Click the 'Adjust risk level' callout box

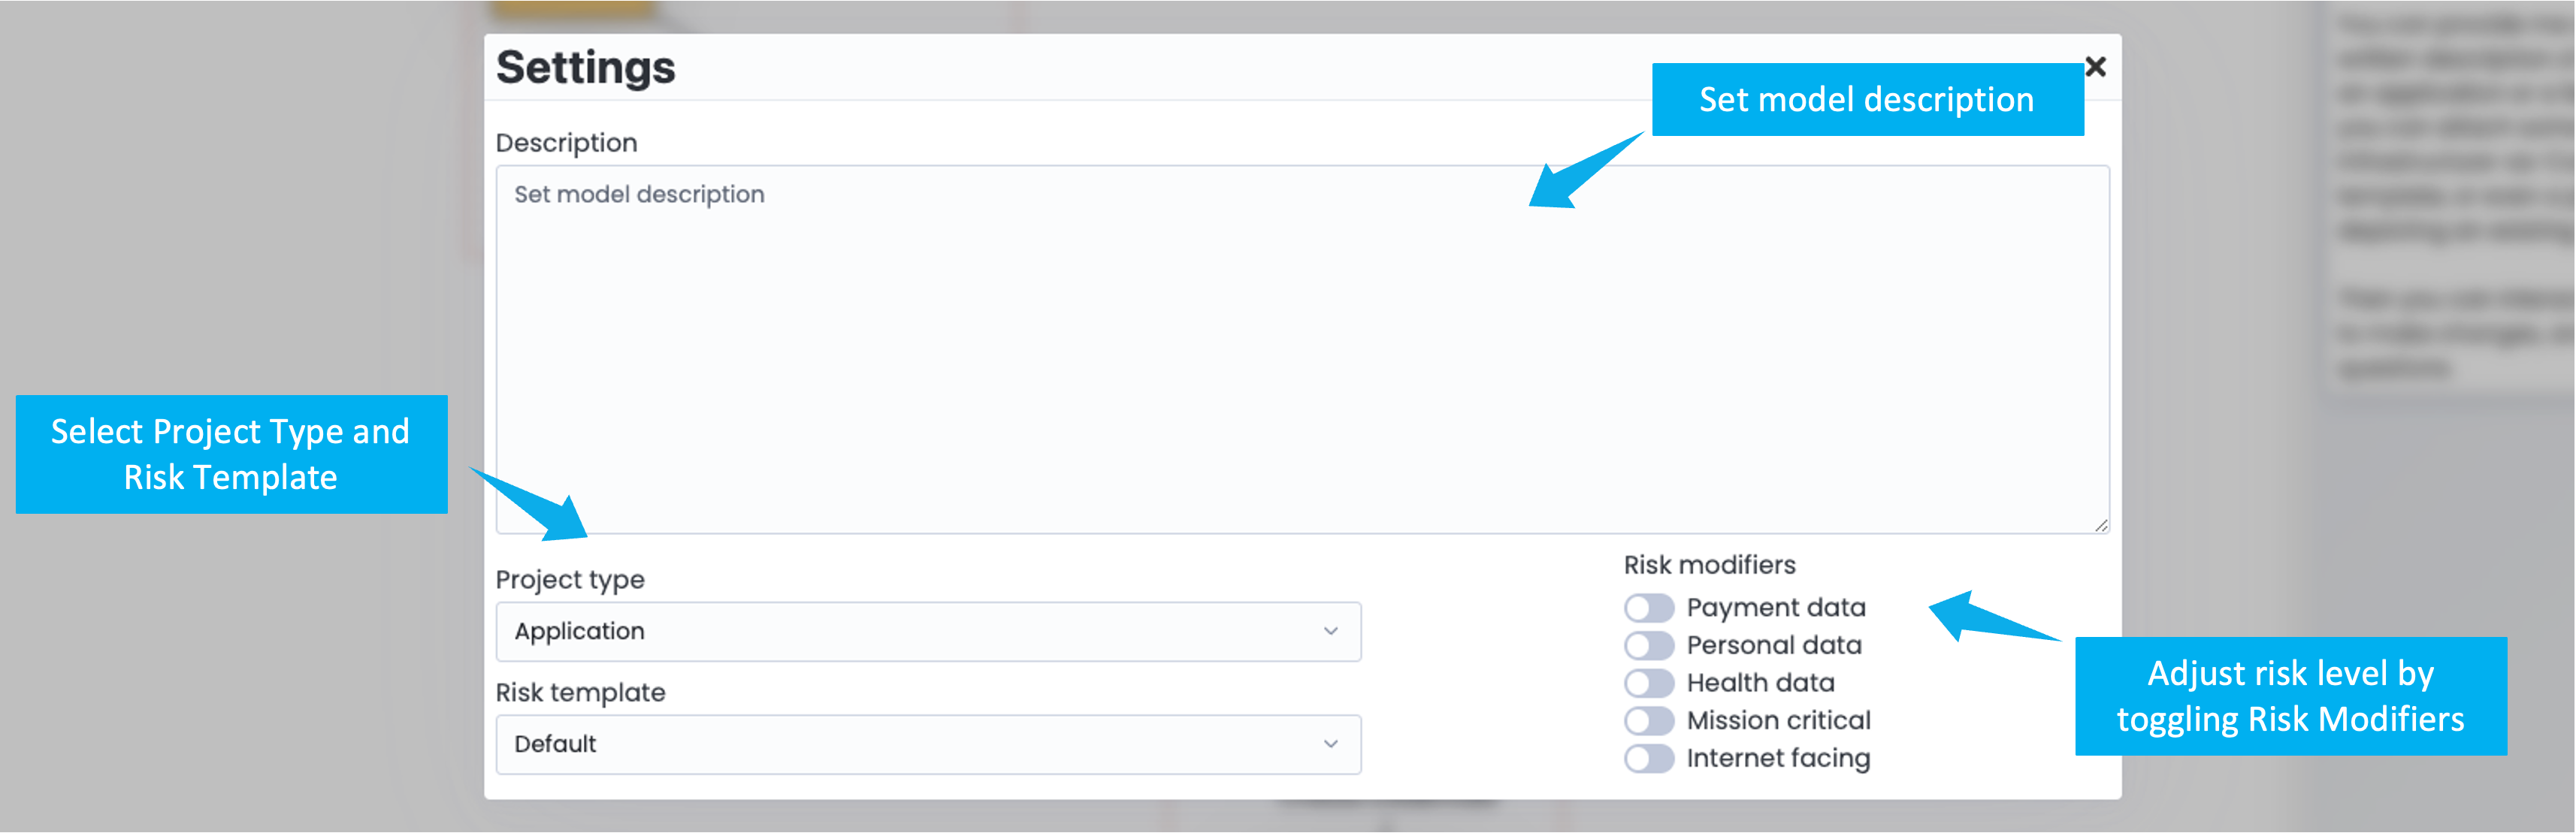pos(2290,696)
